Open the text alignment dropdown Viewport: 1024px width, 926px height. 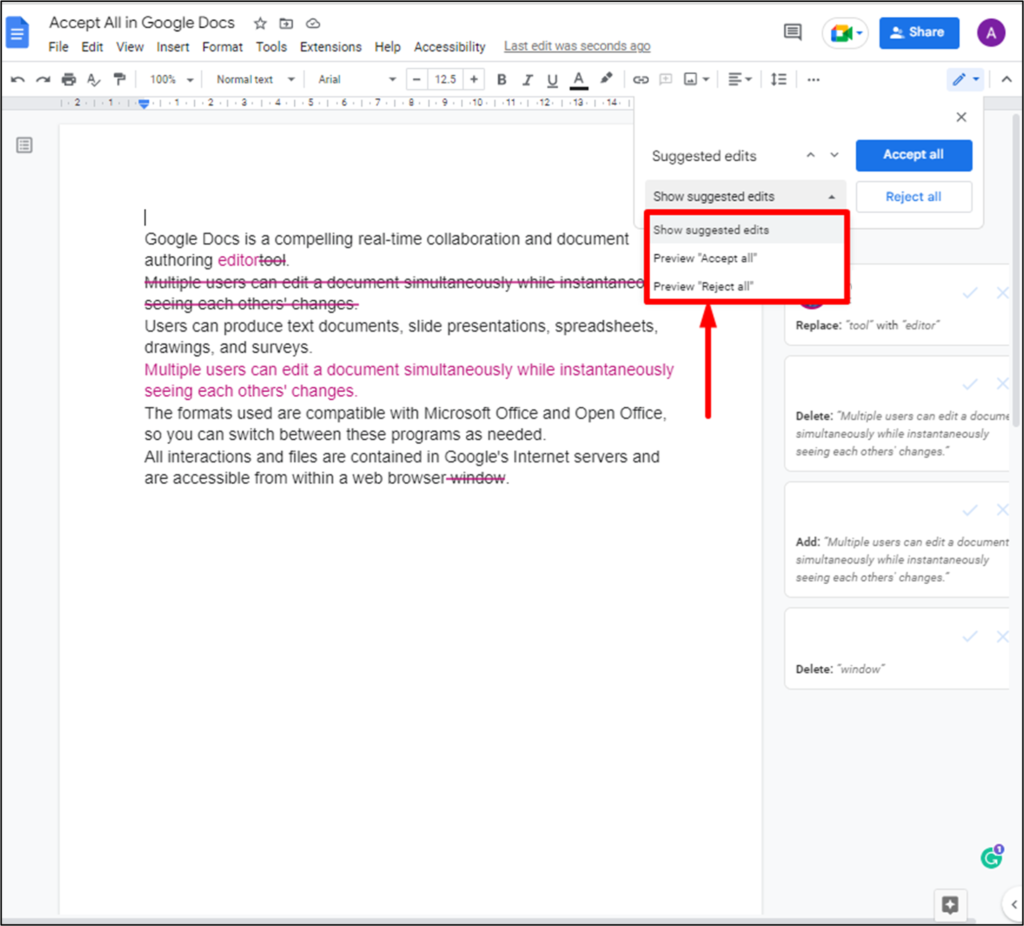click(740, 80)
